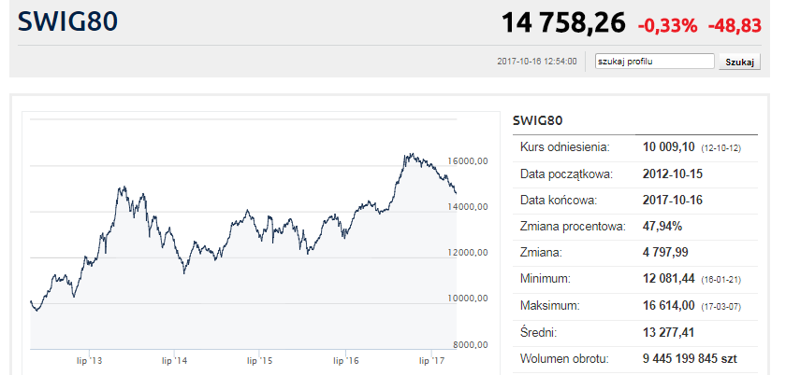The image size is (786, 375).
Task: Select the Minimum value 12 081,44
Action: click(x=668, y=279)
